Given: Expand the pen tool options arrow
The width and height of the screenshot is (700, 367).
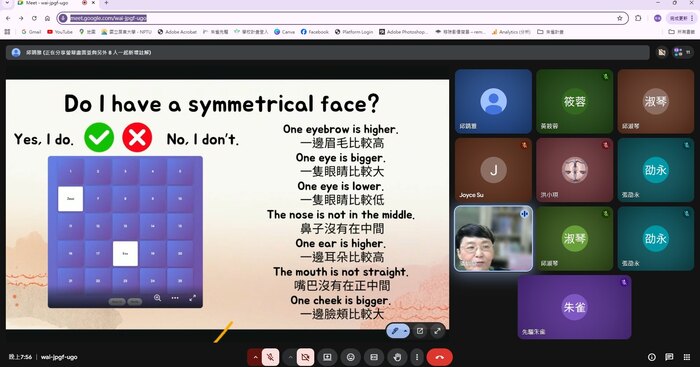Looking at the screenshot, I should [x=405, y=331].
